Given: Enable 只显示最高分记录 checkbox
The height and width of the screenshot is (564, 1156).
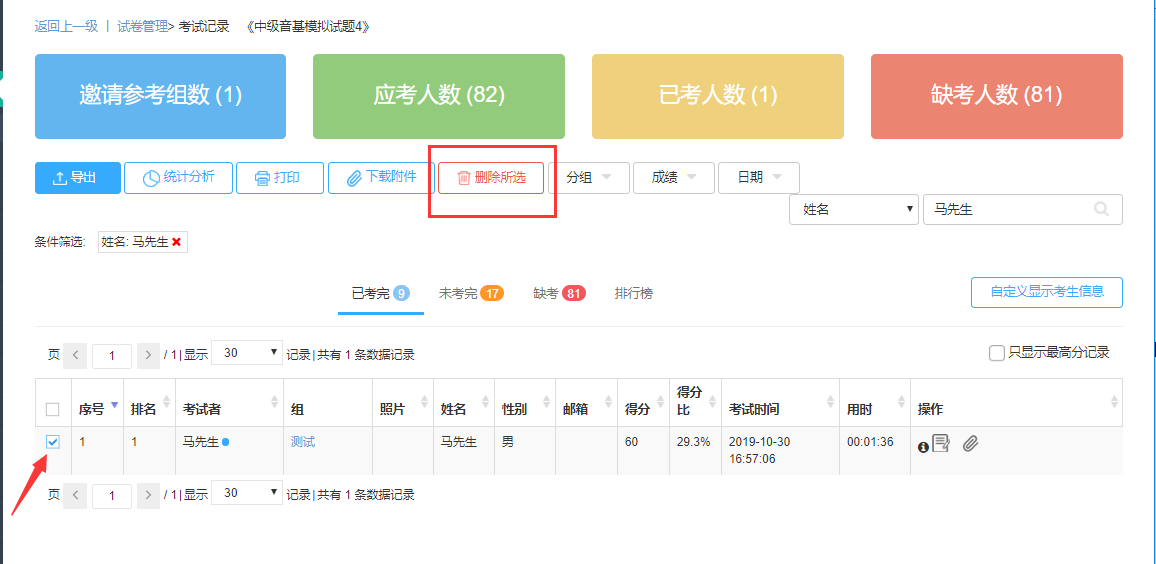Looking at the screenshot, I should click(996, 353).
